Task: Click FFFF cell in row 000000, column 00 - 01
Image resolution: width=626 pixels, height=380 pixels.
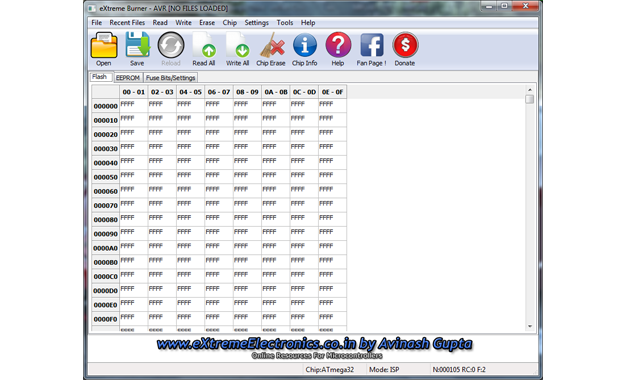Action: tap(134, 106)
